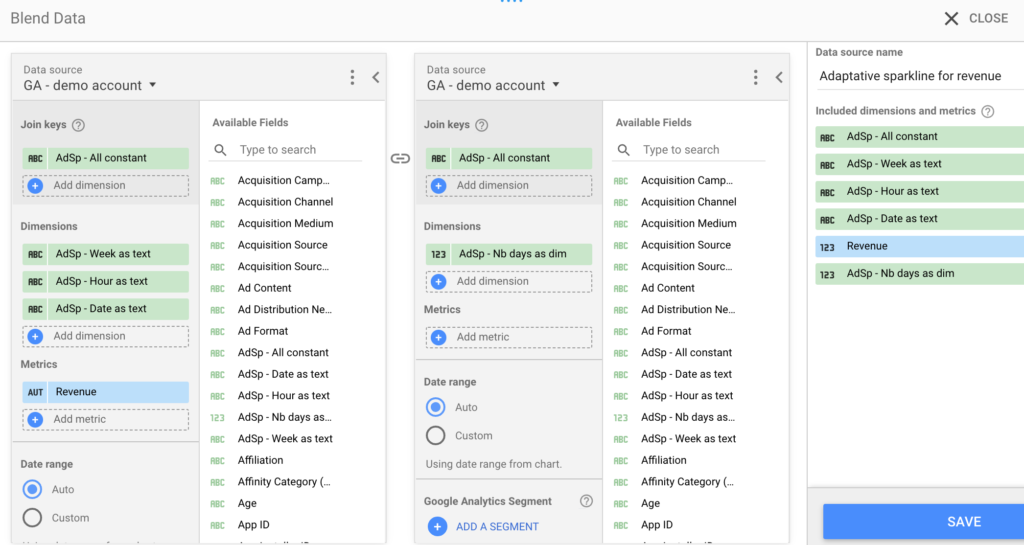This screenshot has width=1024, height=545.
Task: Click the Join keys help icon in first source
Action: pyautogui.click(x=78, y=125)
